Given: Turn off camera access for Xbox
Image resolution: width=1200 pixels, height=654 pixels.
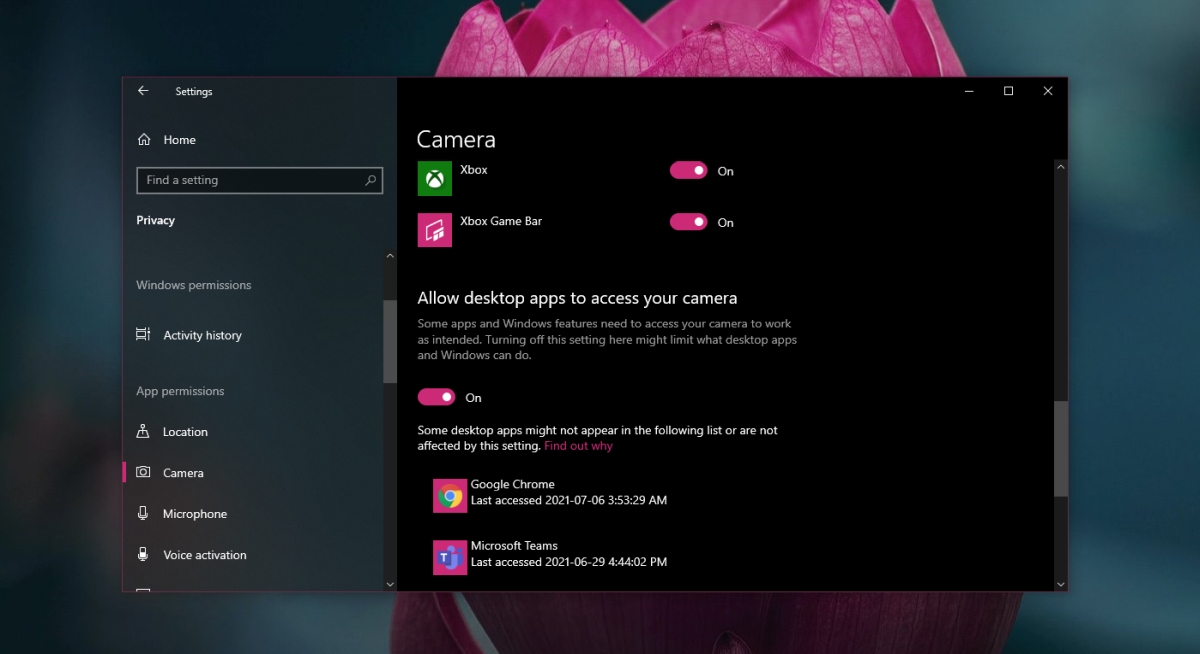Looking at the screenshot, I should [x=688, y=171].
